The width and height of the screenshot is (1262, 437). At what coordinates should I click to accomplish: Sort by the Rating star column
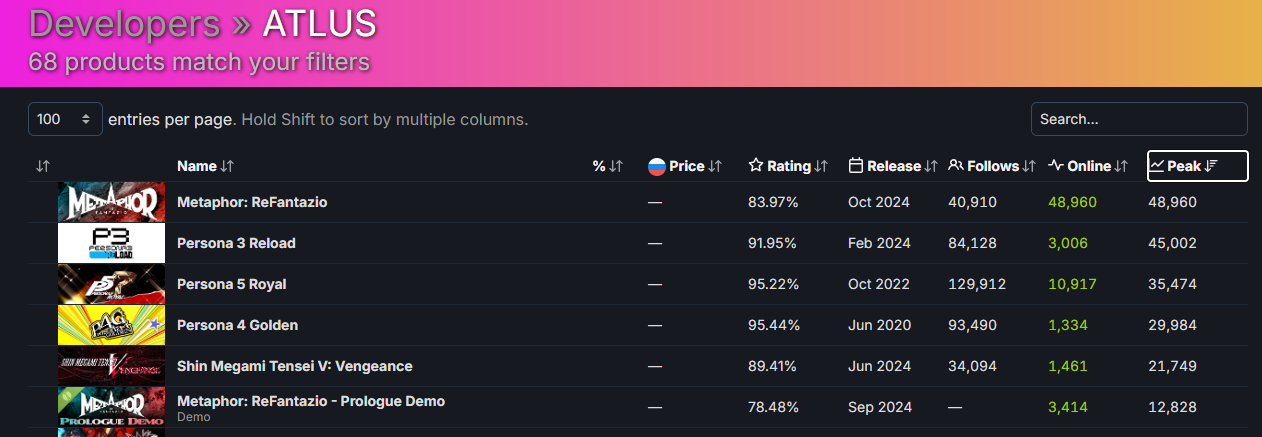pos(788,166)
